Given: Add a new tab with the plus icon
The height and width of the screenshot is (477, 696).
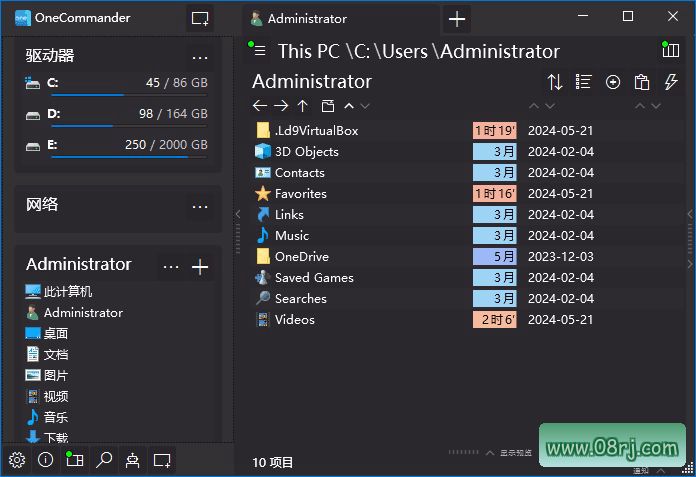Looking at the screenshot, I should coord(457,19).
